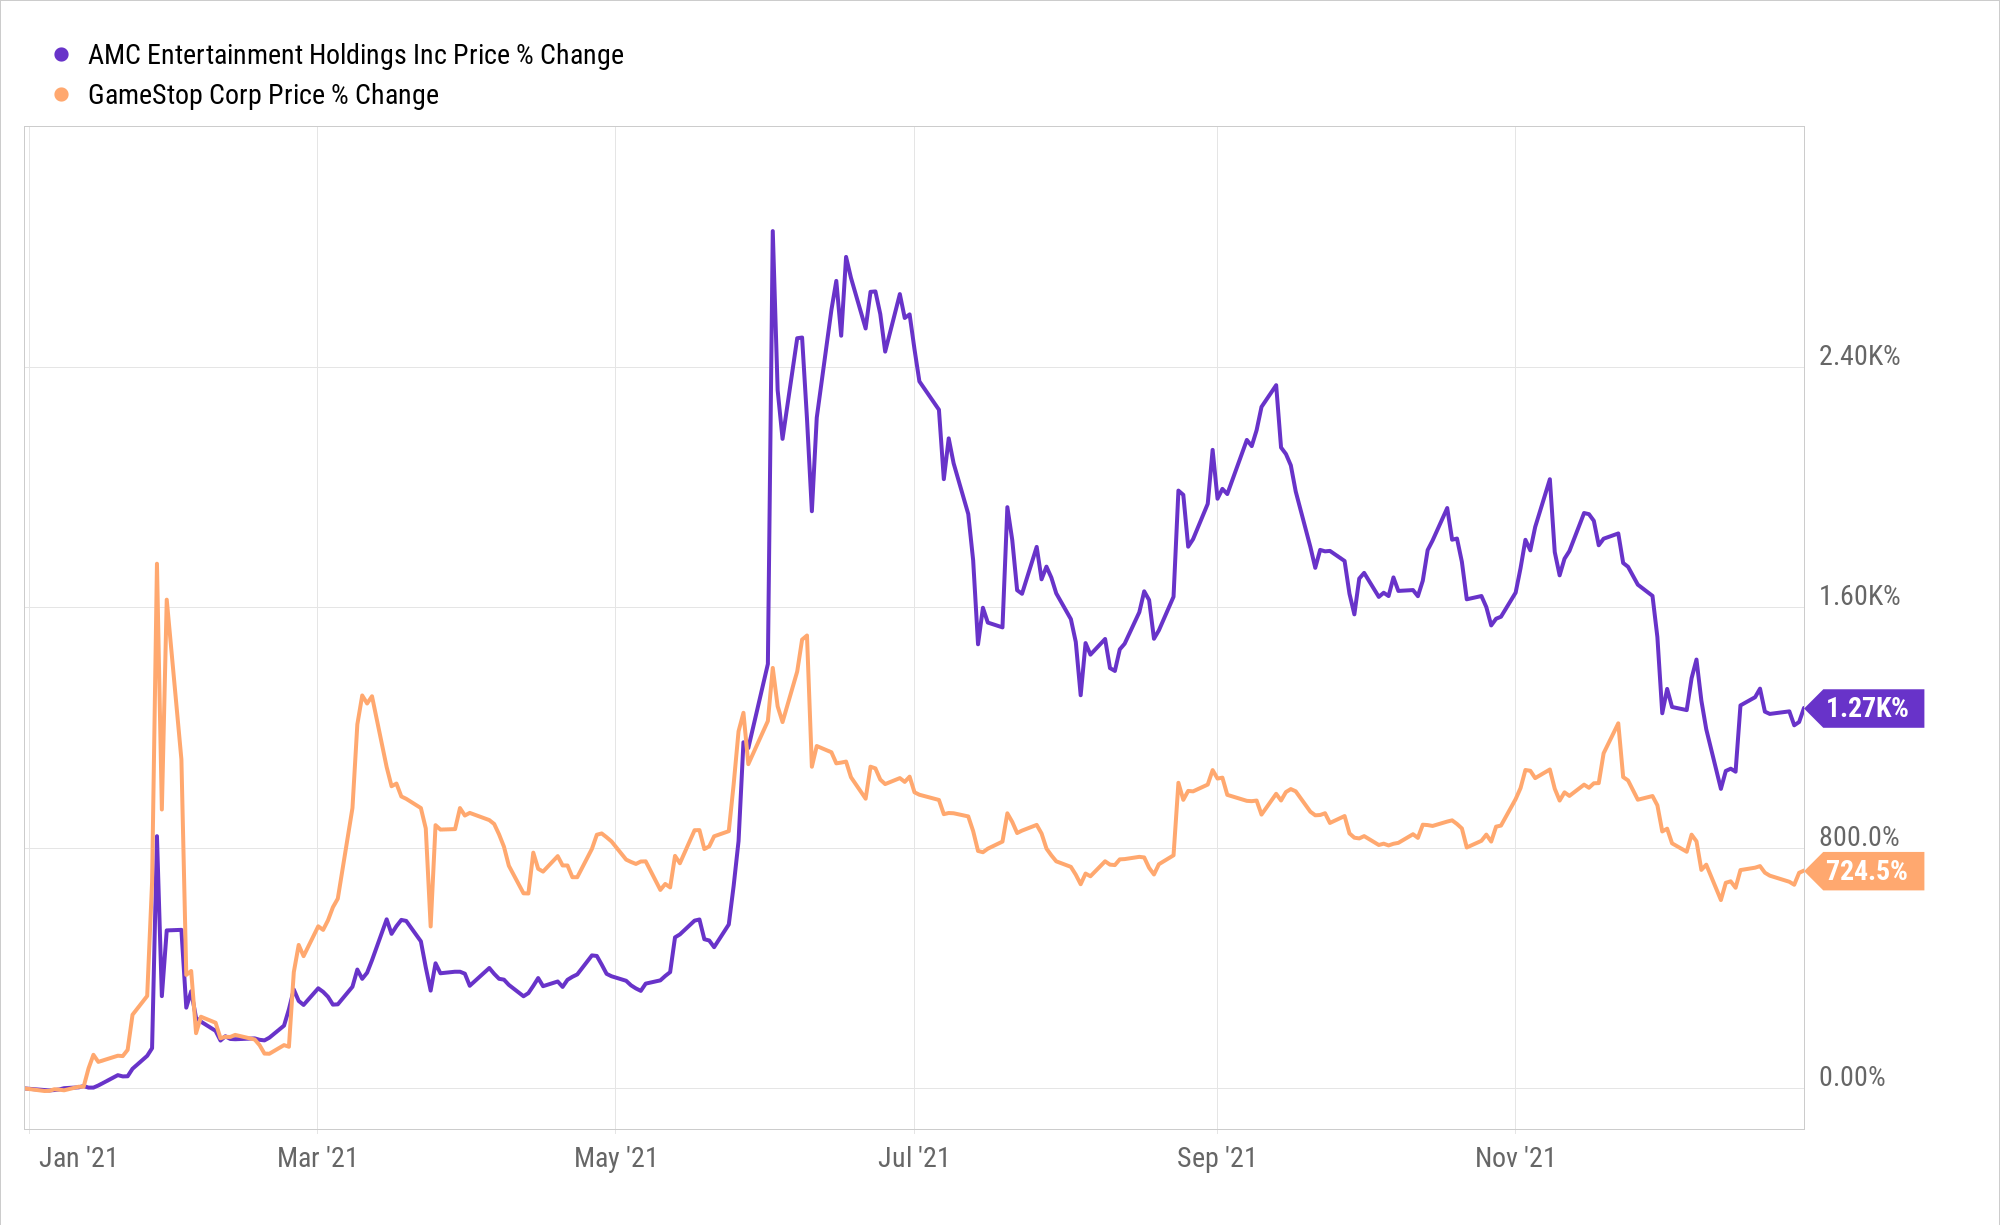
Task: Select the Jan '21 x-axis label
Action: click(x=78, y=1158)
